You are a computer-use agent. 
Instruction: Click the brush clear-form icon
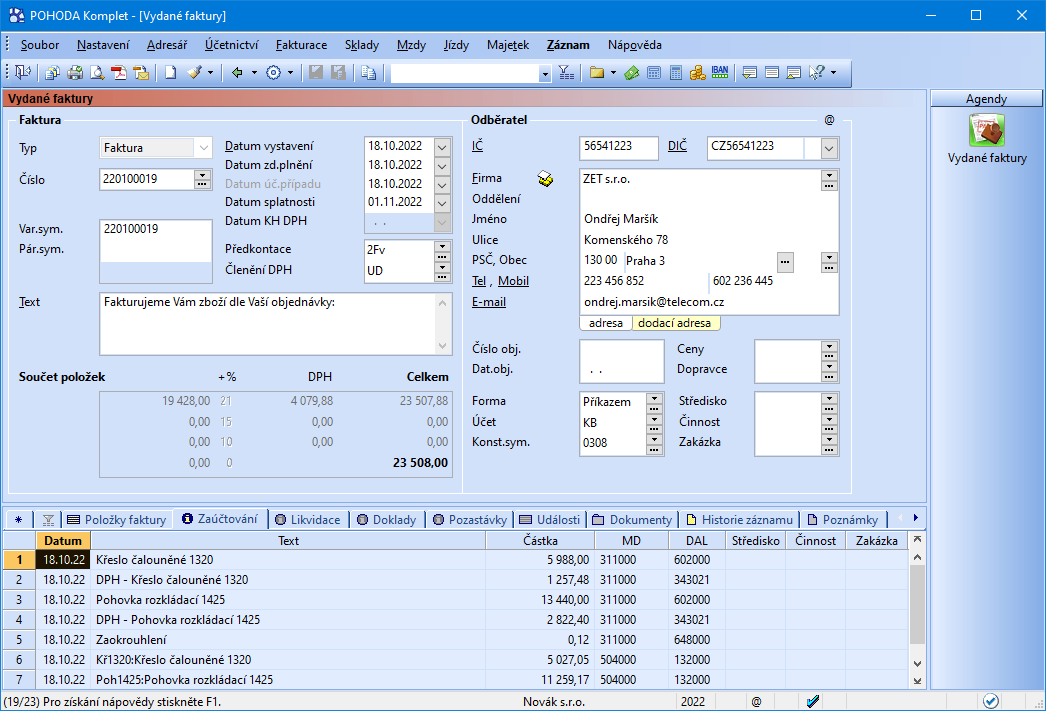194,73
